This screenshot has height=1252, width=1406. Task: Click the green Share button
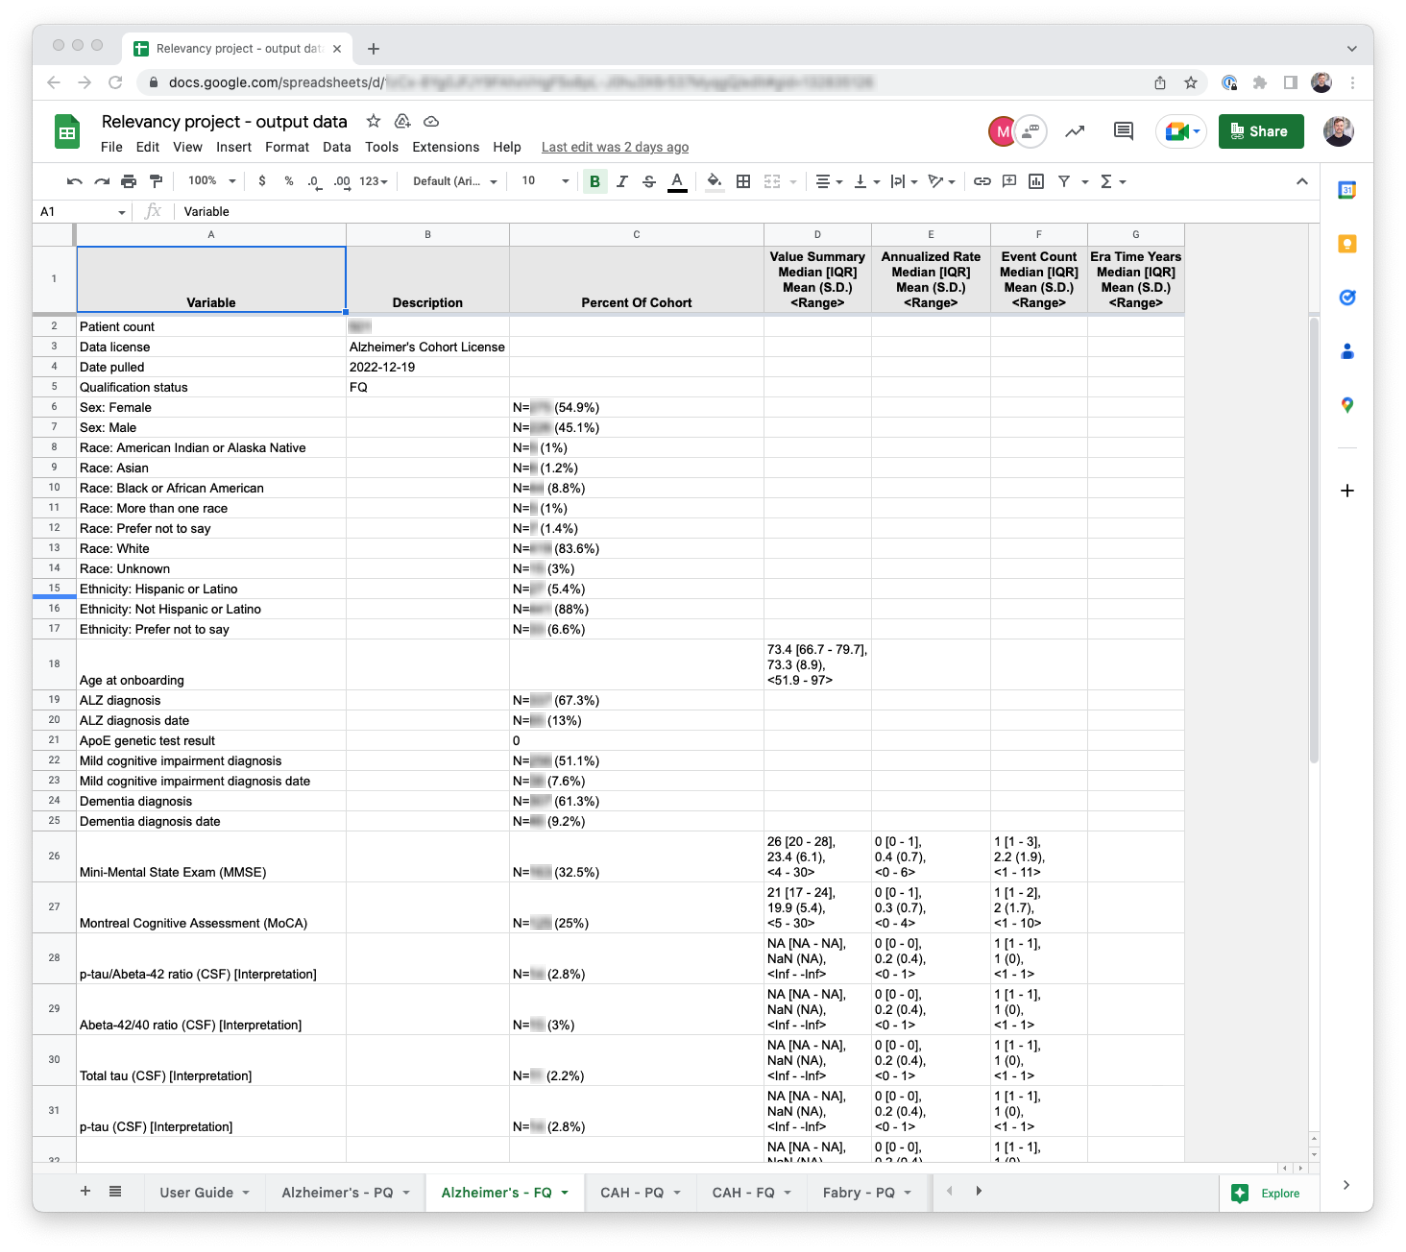pos(1260,131)
